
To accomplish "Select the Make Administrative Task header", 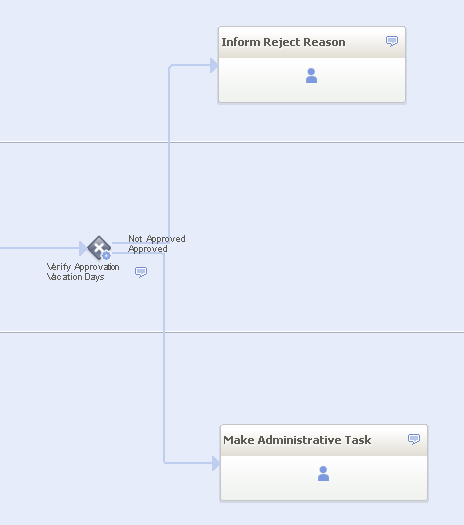I will [x=324, y=440].
